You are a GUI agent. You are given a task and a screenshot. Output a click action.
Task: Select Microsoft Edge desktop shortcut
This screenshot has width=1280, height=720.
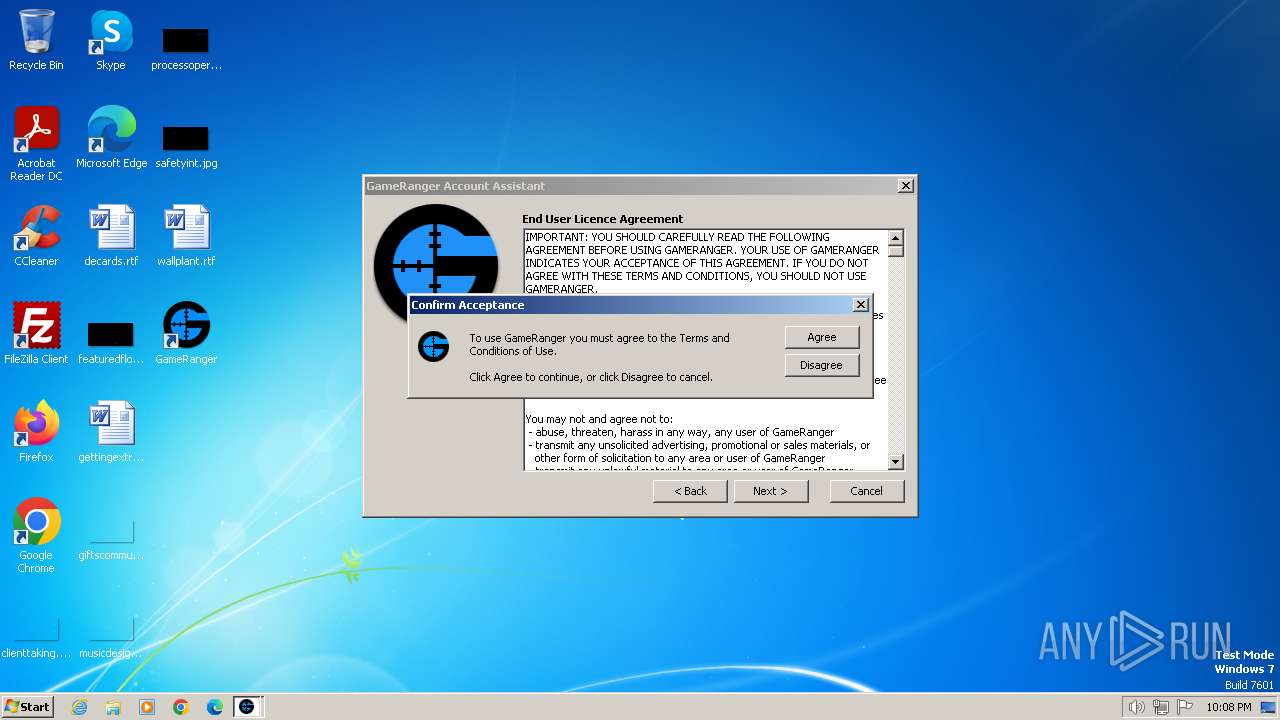[x=111, y=138]
